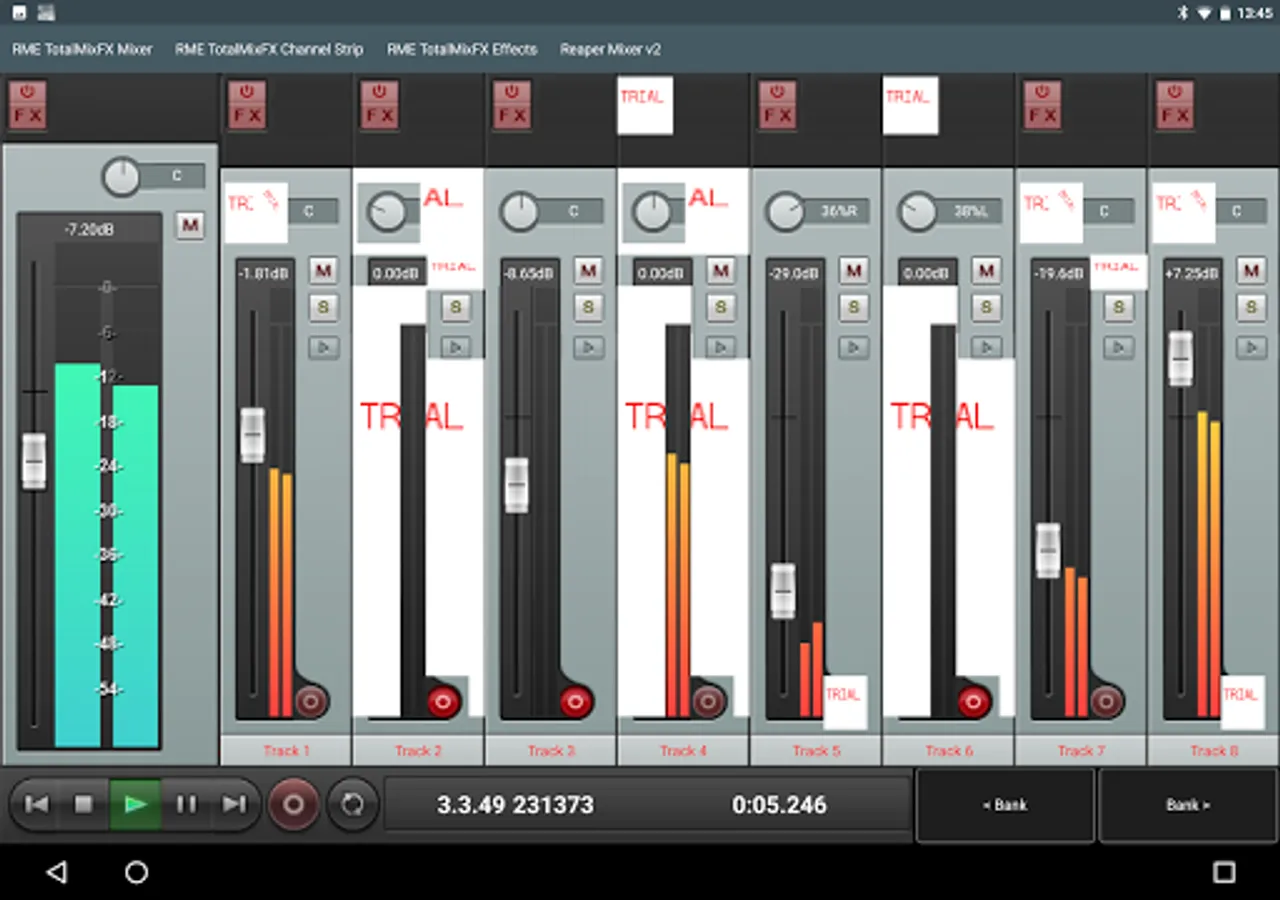1280x900 pixels.
Task: Open RME TotalMixFX Effects tab
Action: click(x=462, y=49)
